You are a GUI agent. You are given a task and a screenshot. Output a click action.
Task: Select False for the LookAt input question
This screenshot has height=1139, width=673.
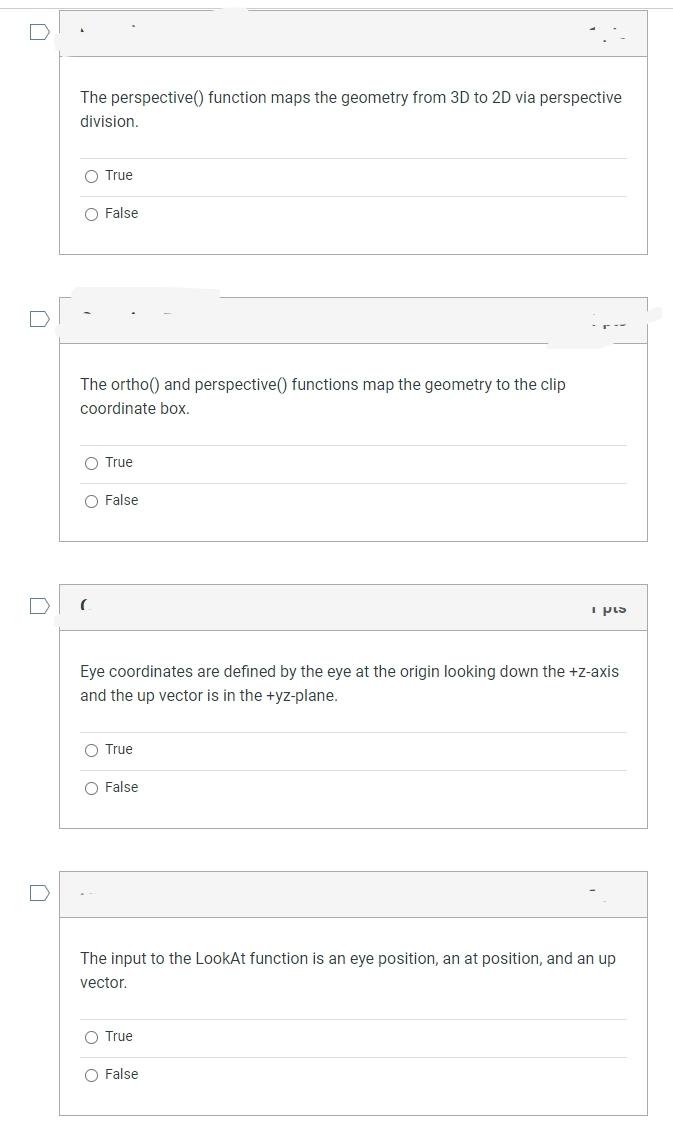pyautogui.click(x=91, y=1074)
